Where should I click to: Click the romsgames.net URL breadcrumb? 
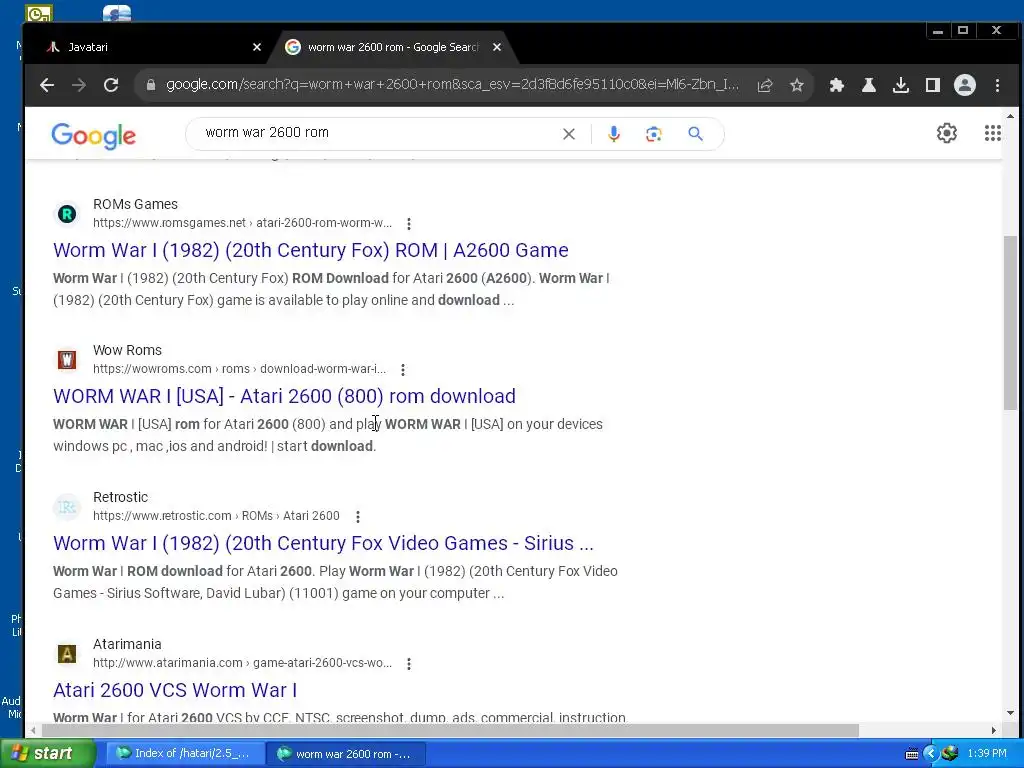(x=242, y=223)
